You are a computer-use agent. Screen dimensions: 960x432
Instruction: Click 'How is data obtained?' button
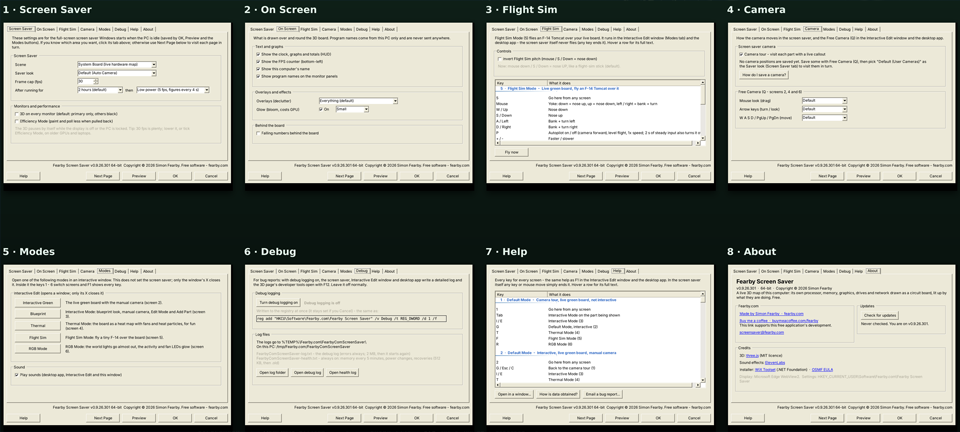click(x=558, y=394)
